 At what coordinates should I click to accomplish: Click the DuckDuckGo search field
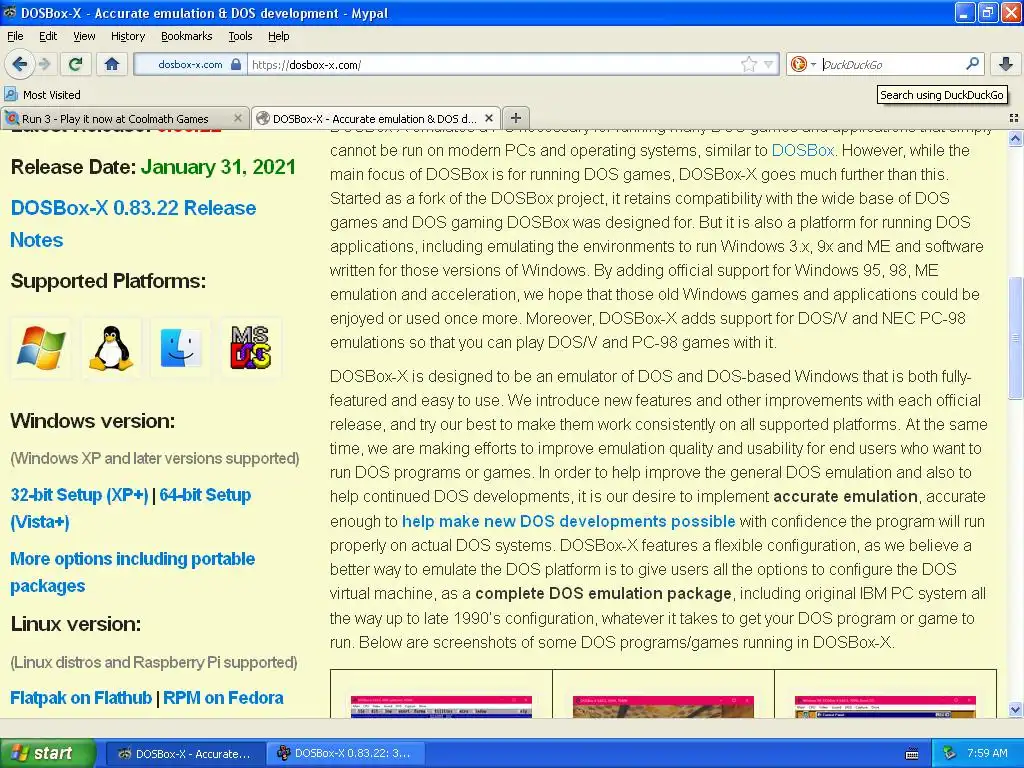tap(891, 64)
